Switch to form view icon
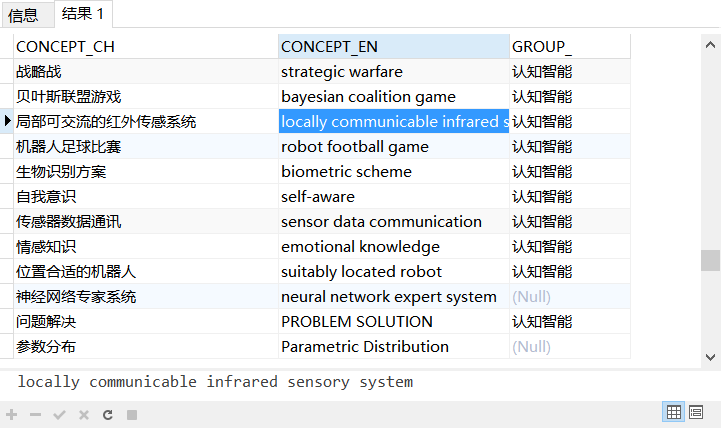 point(697,412)
